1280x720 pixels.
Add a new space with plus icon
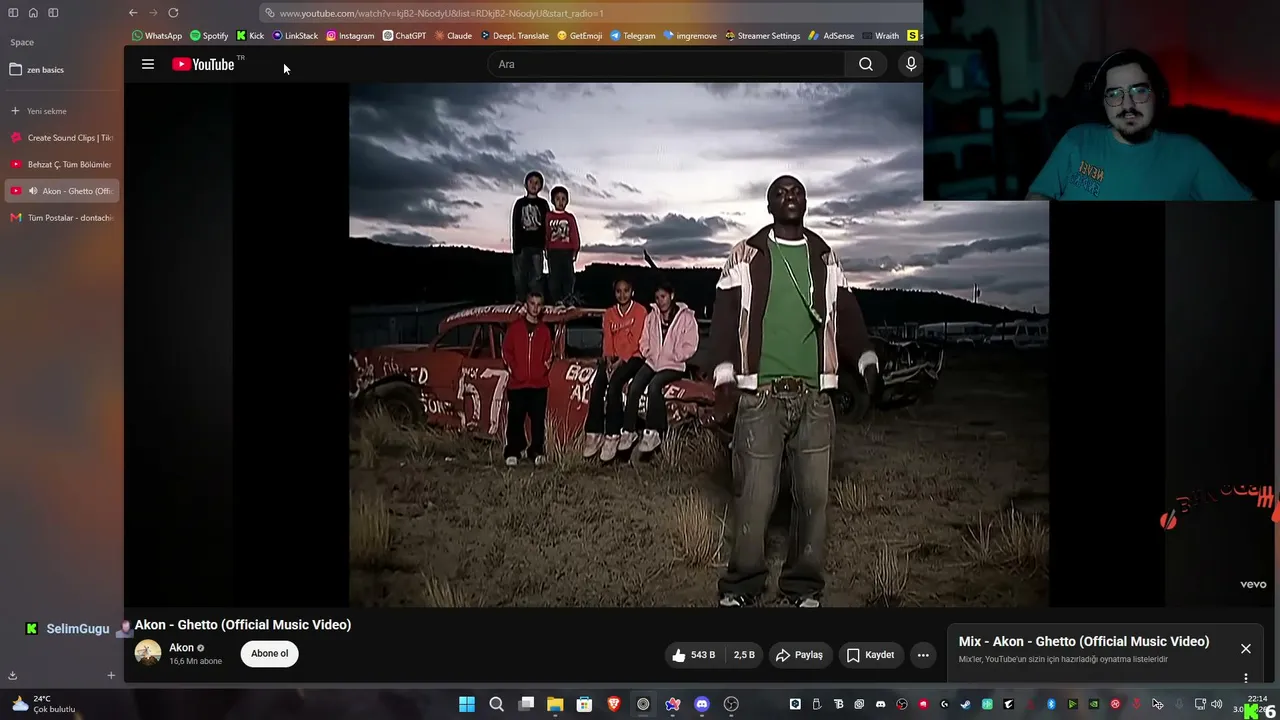tap(111, 676)
